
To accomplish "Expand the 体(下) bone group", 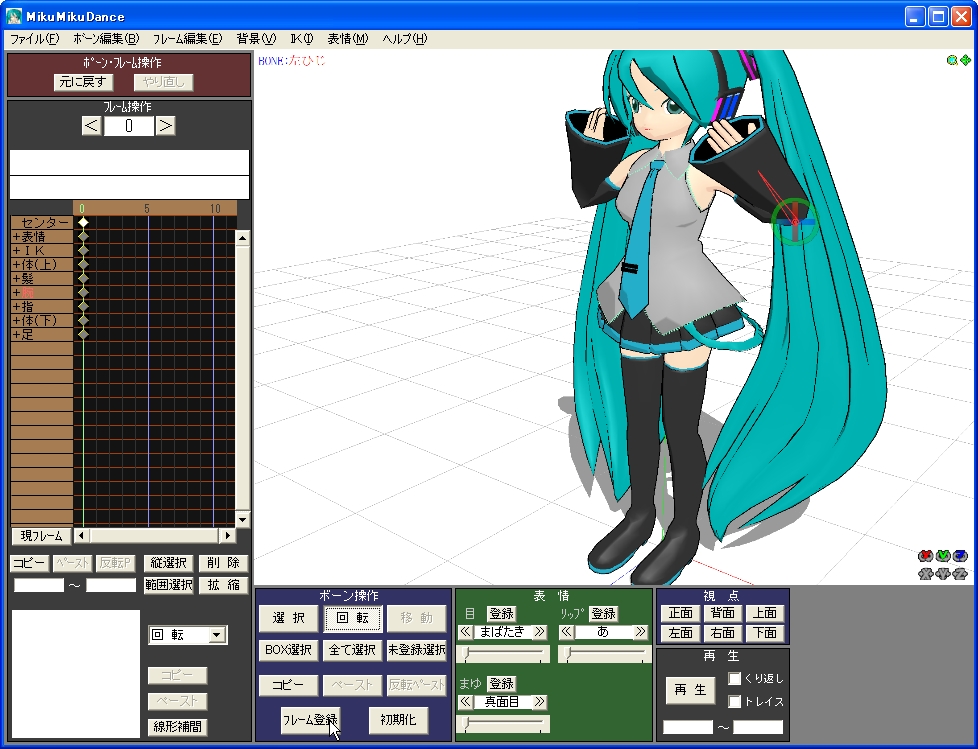I will [16, 321].
